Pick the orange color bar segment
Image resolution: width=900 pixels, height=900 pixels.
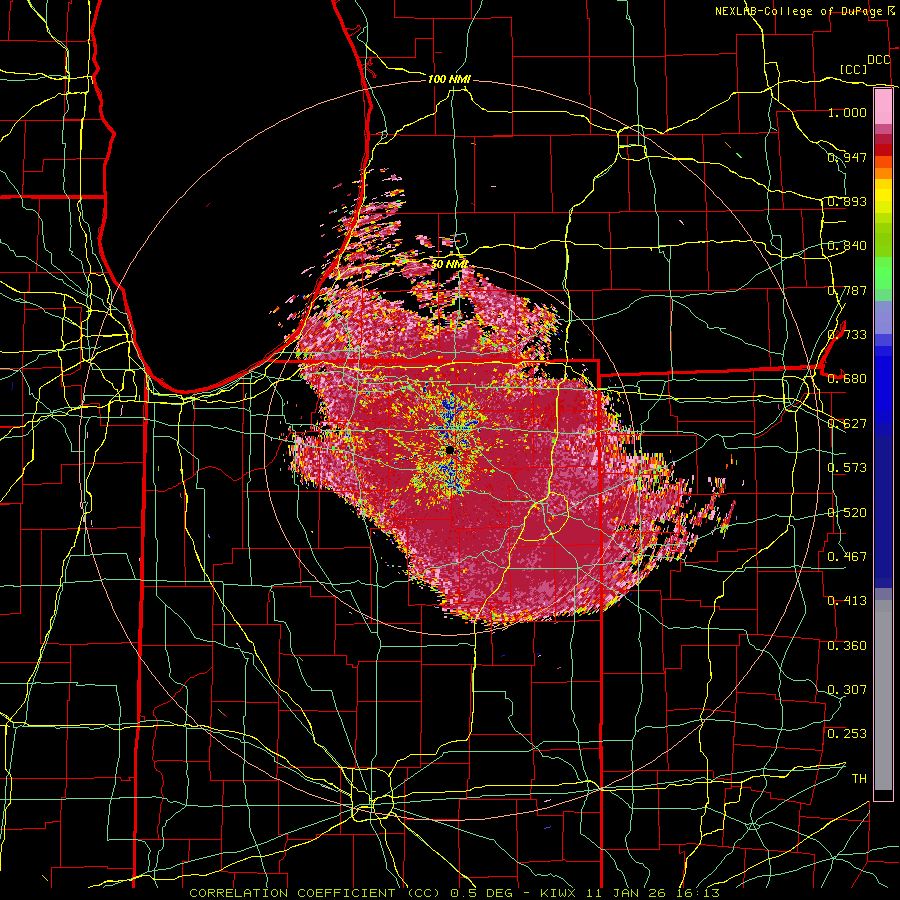point(883,173)
